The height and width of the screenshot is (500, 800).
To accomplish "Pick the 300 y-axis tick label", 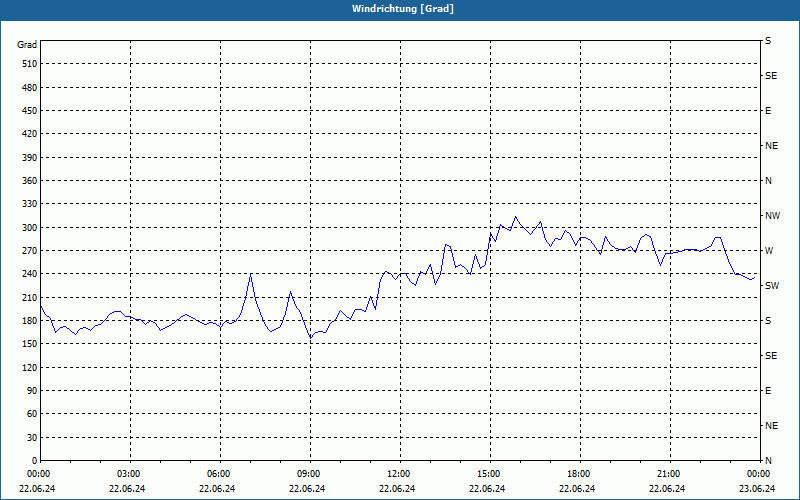I will pos(30,228).
